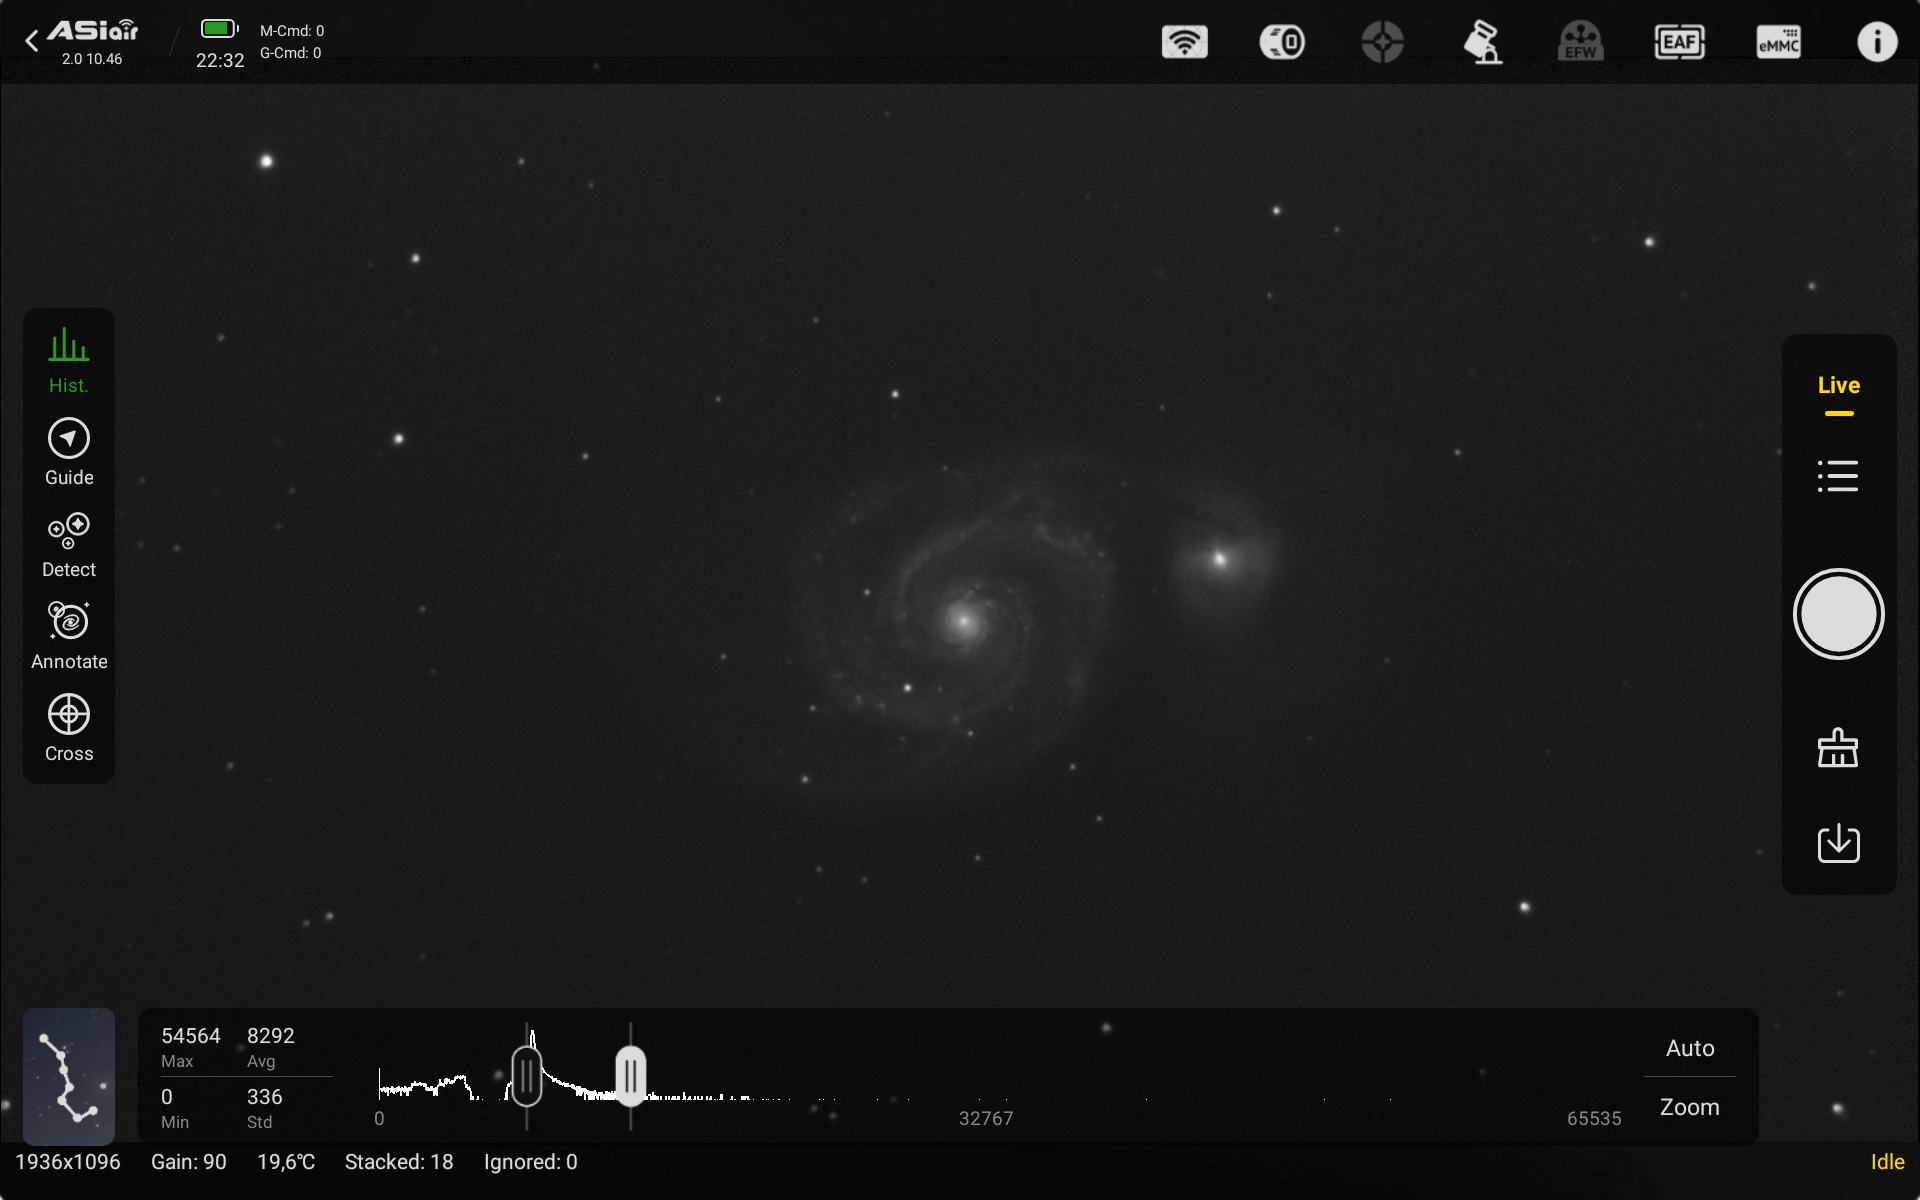1920x1200 pixels.
Task: Toggle the Hist. histogram panel
Action: [x=69, y=360]
